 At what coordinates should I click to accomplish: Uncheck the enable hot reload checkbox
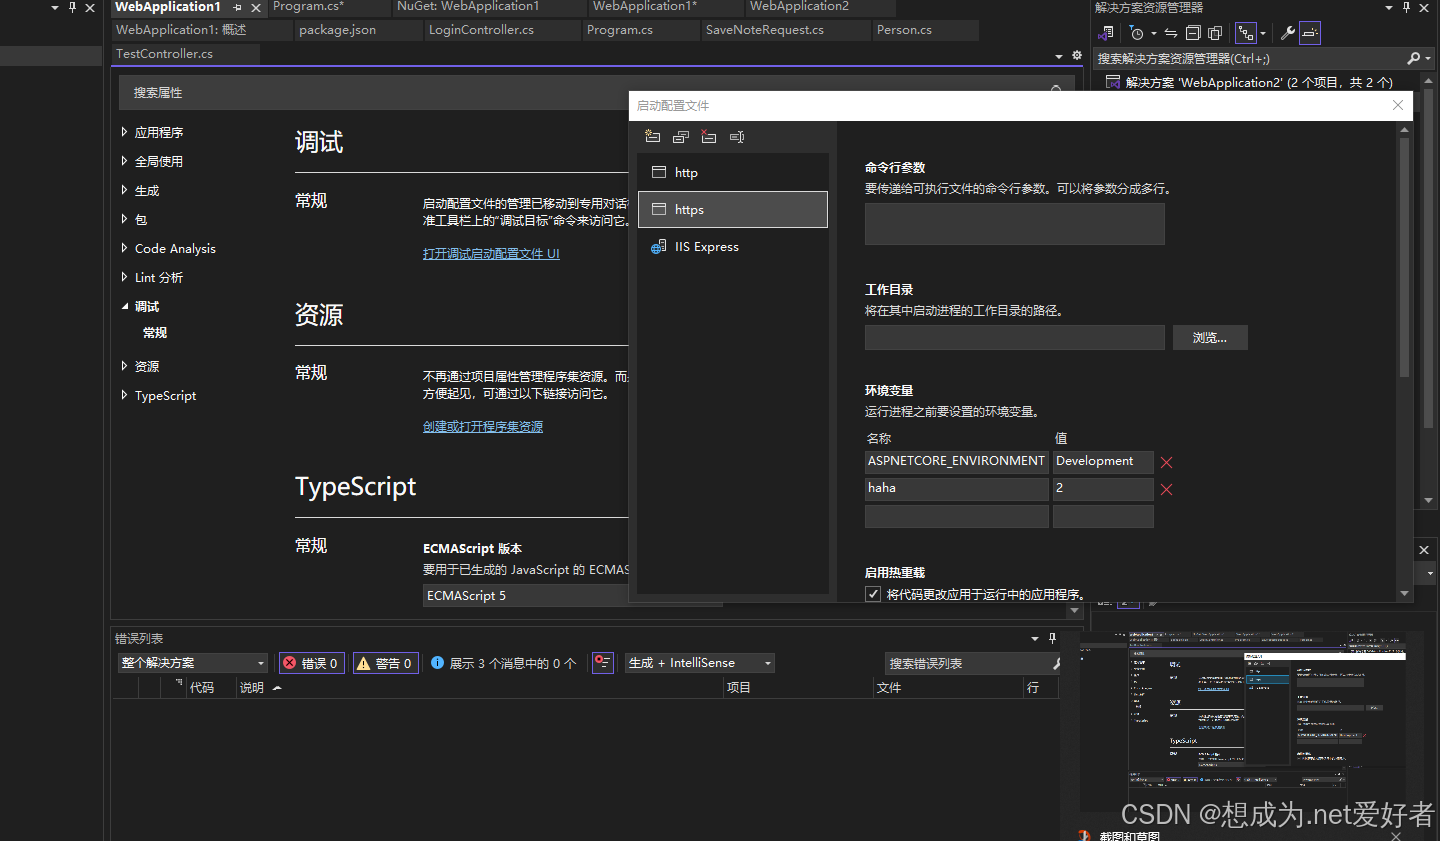[872, 593]
